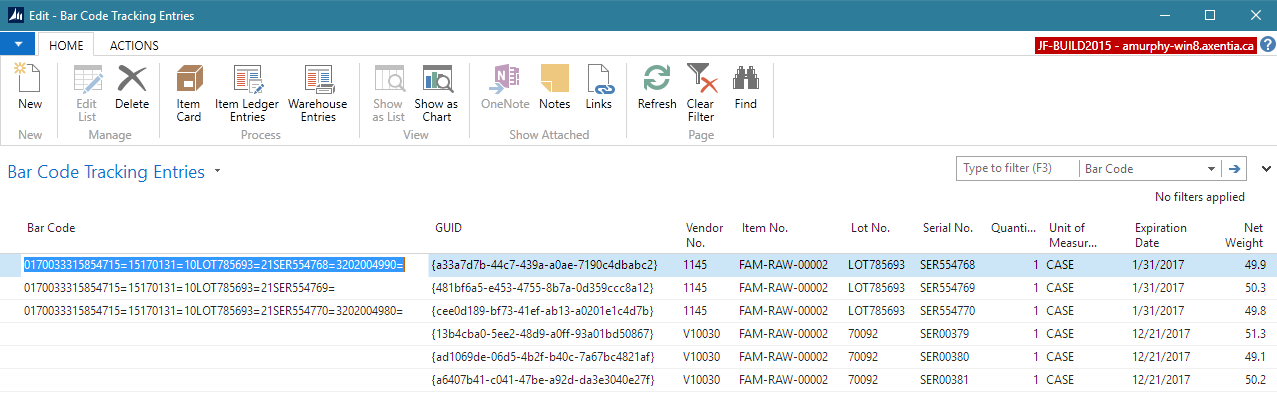This screenshot has width=1277, height=409.
Task: Expand the filter pane chevron
Action: tap(1266, 169)
